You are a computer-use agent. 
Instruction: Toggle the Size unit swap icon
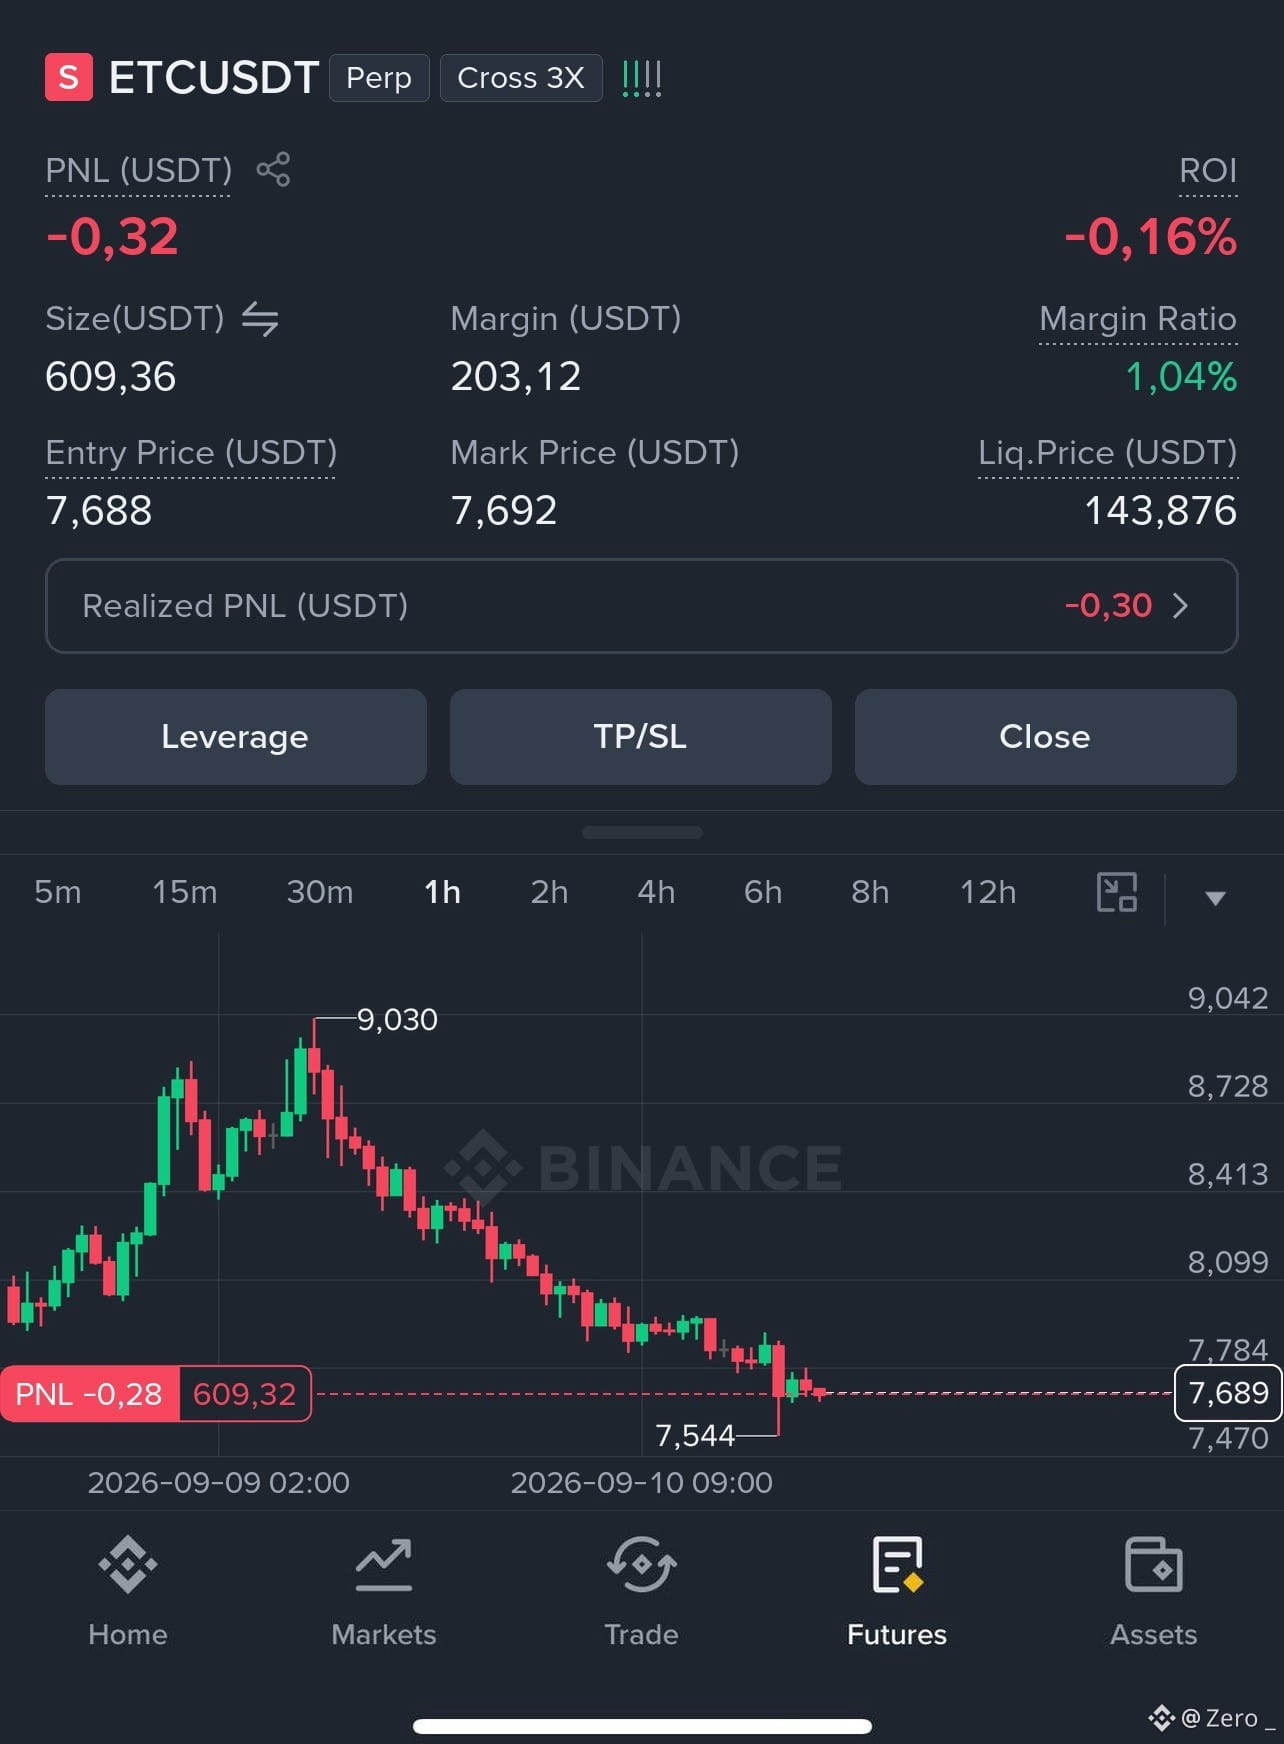point(260,319)
